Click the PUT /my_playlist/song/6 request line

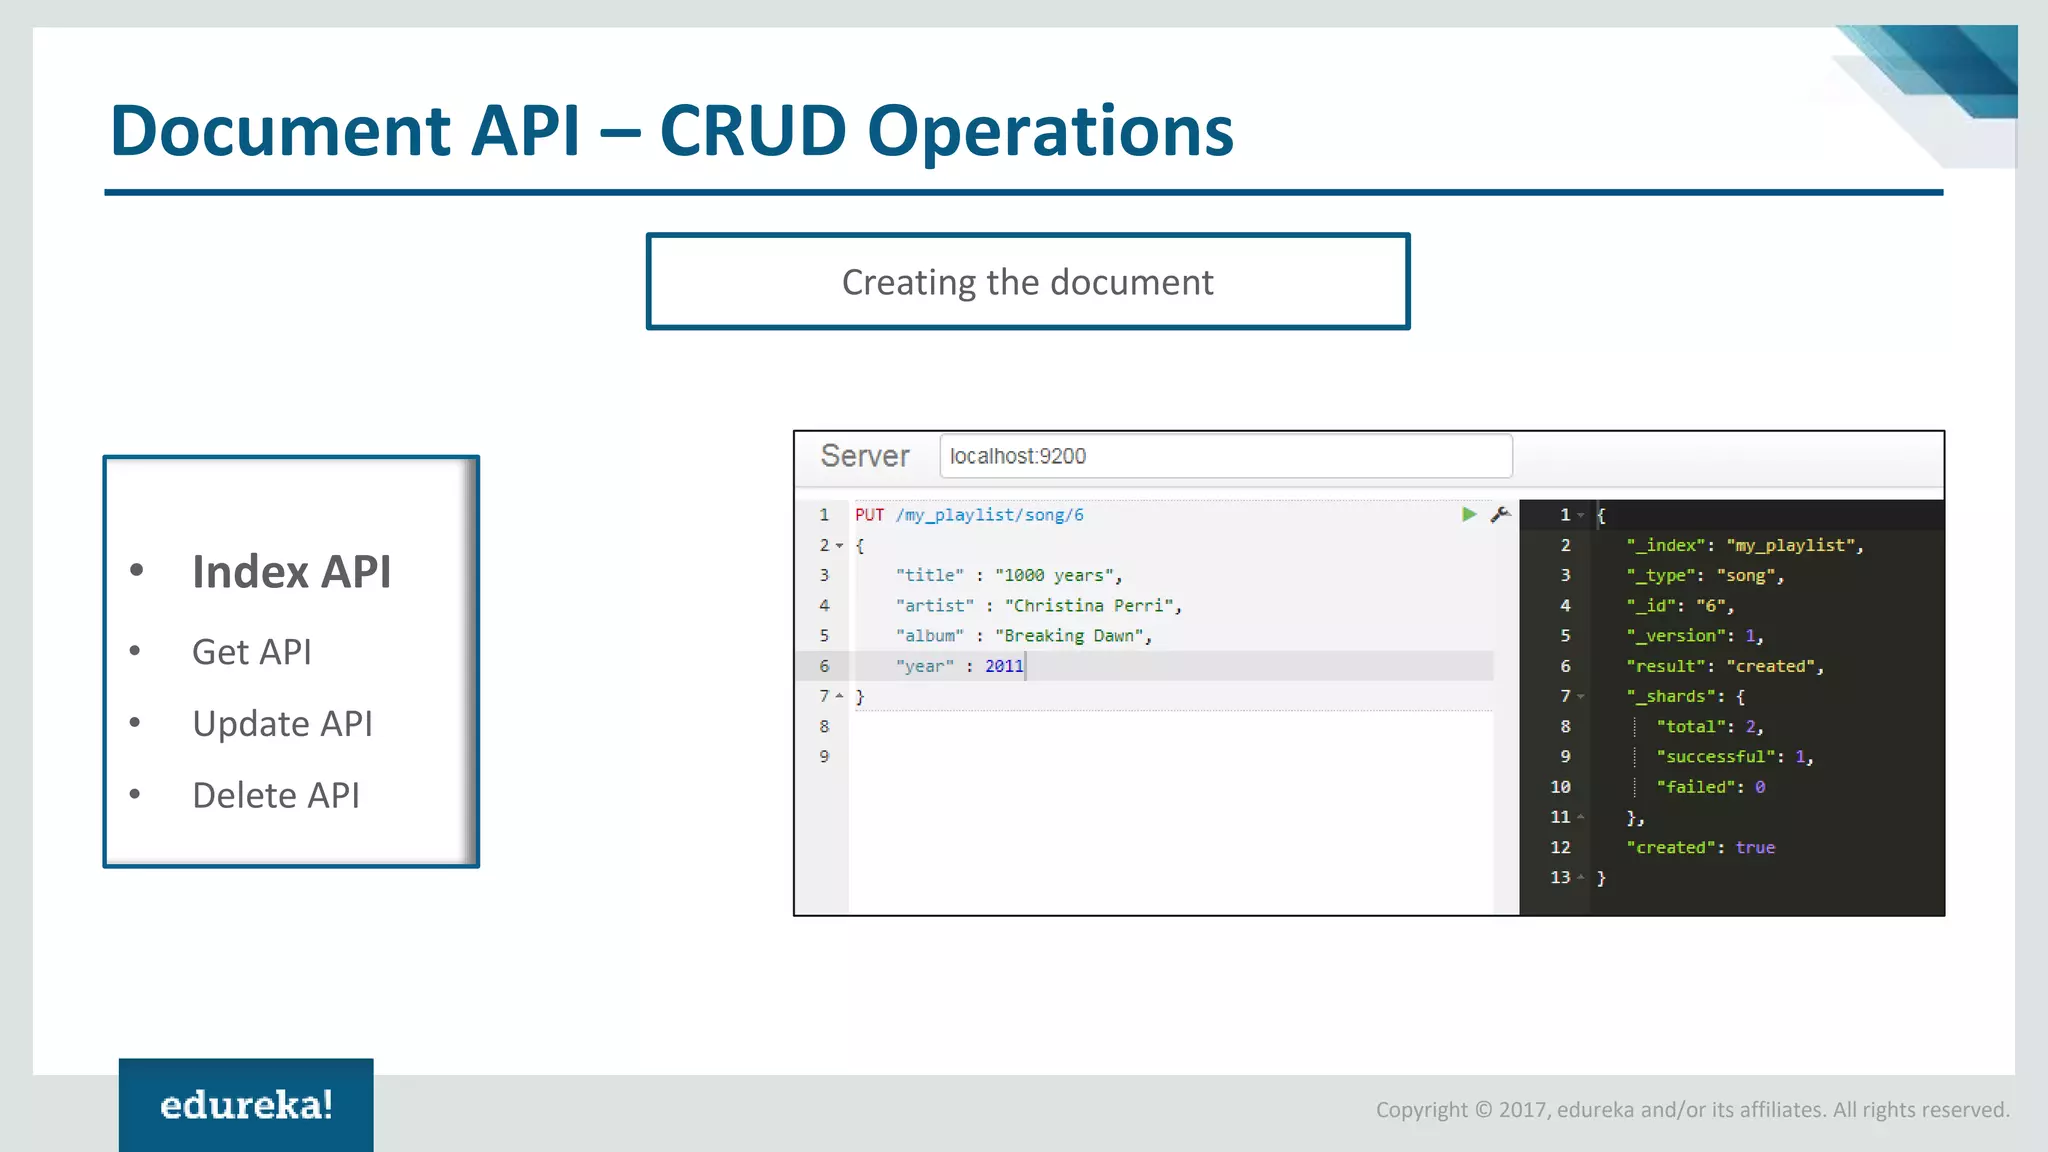click(969, 515)
